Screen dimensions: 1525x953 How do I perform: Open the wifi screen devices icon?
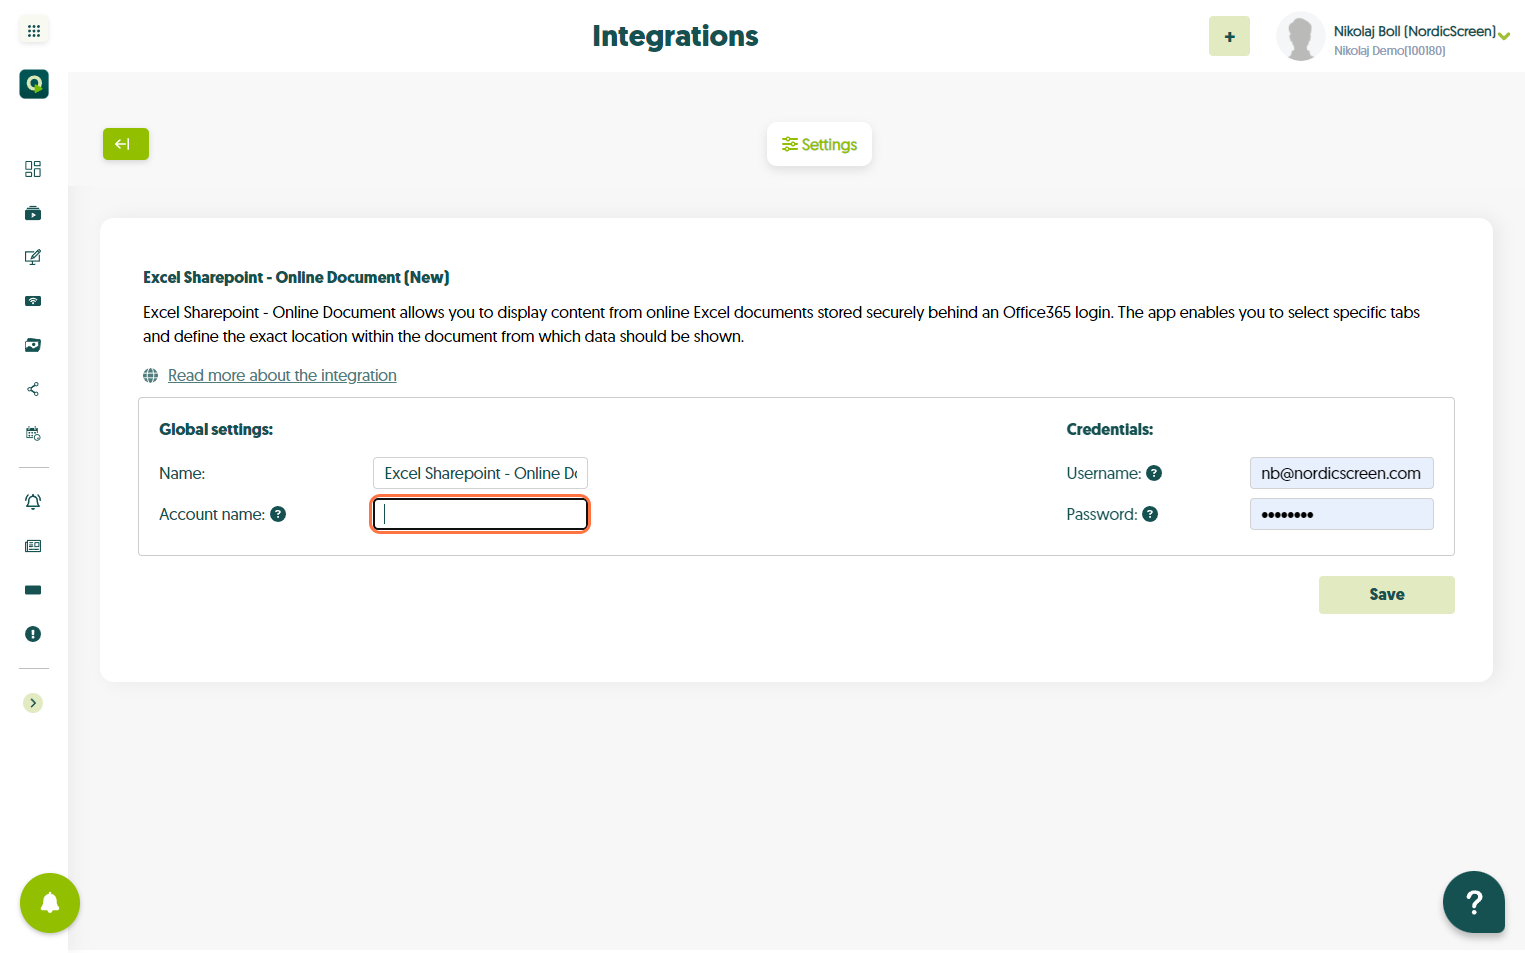tap(33, 301)
